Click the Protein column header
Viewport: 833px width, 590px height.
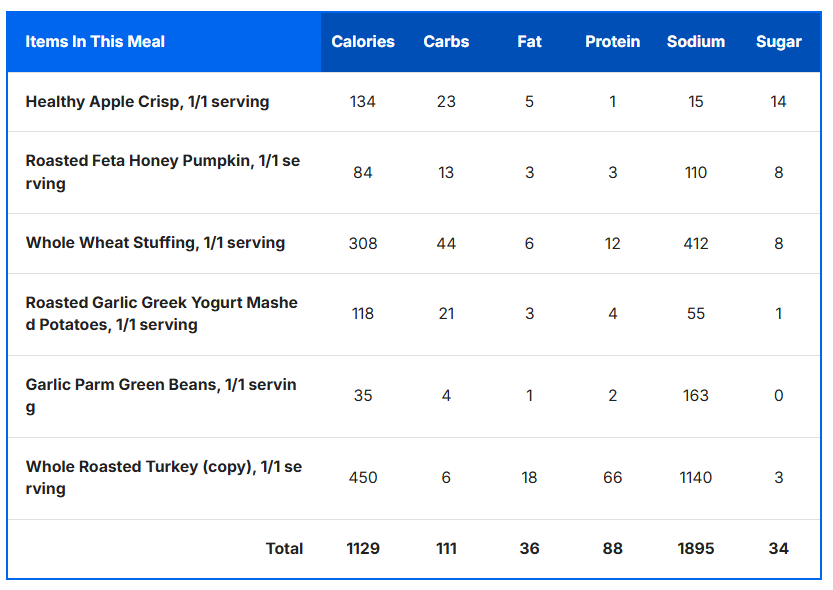click(x=612, y=42)
